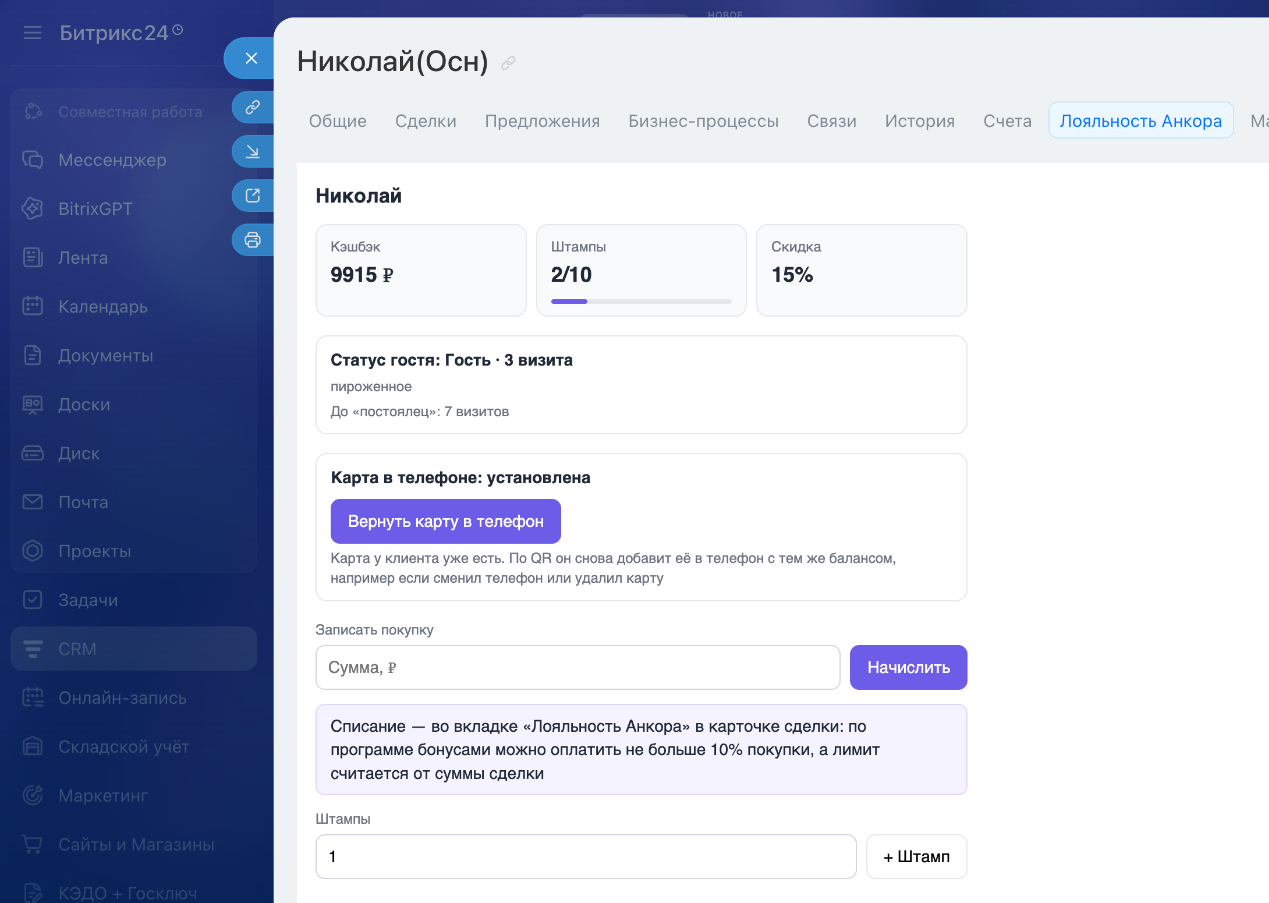Click the Задачи checkbox icon
This screenshot has width=1269, height=903.
pyautogui.click(x=33, y=600)
